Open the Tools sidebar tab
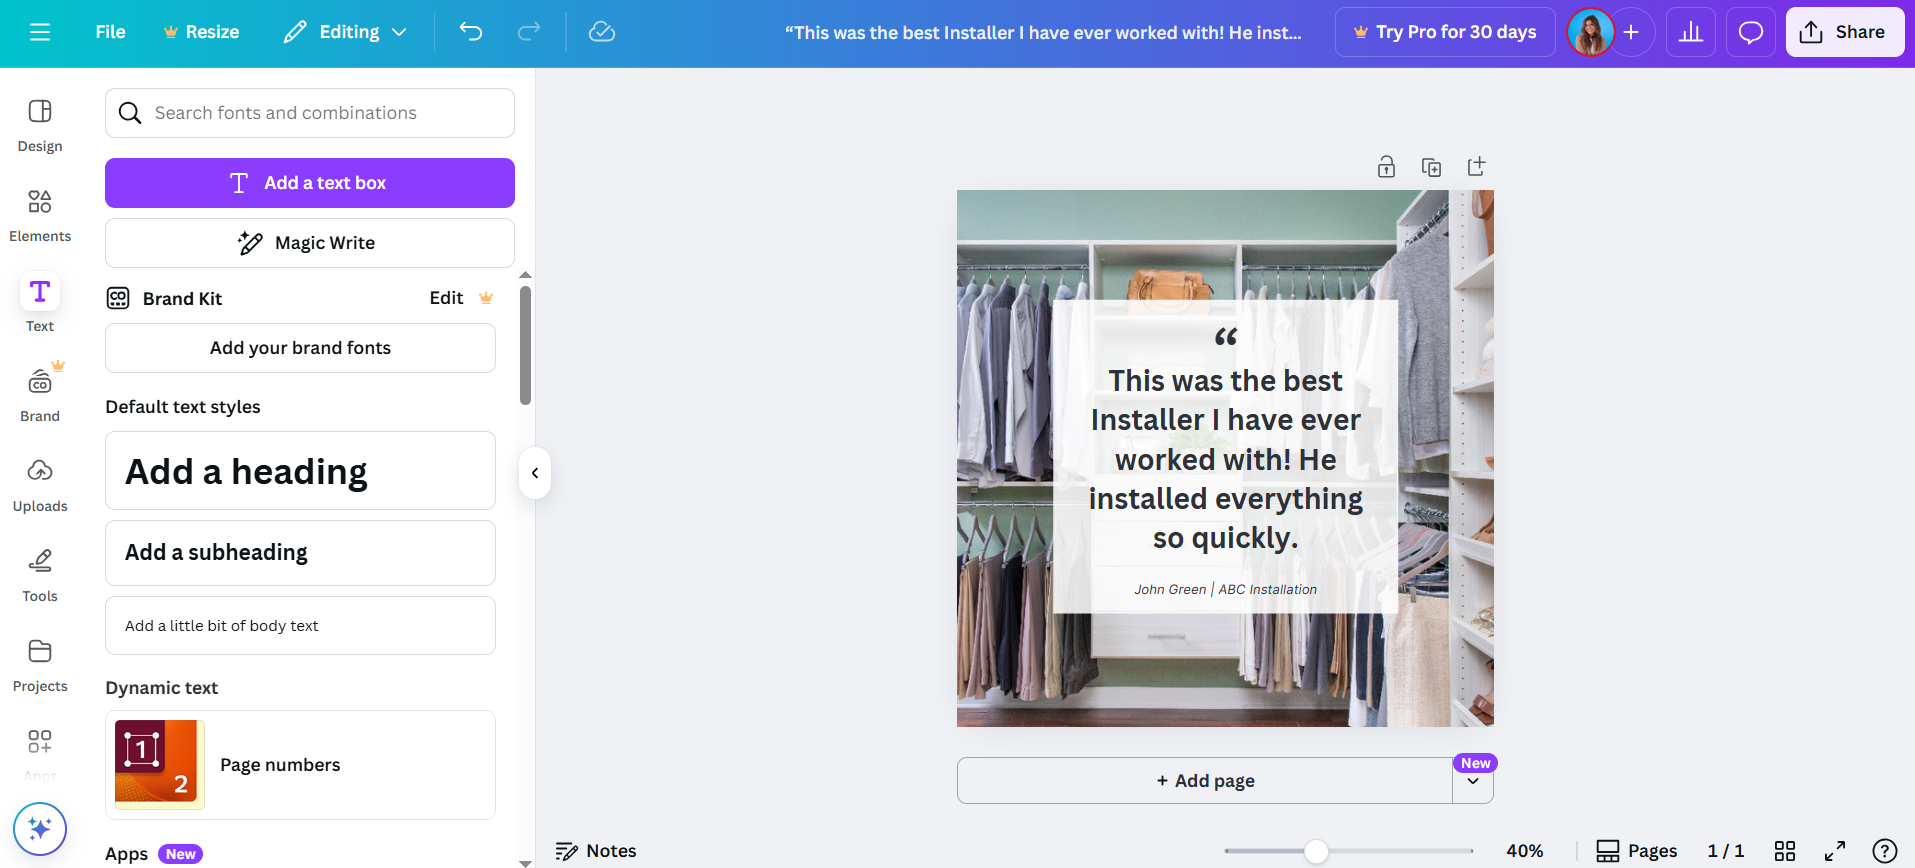Image resolution: width=1915 pixels, height=868 pixels. coord(40,576)
